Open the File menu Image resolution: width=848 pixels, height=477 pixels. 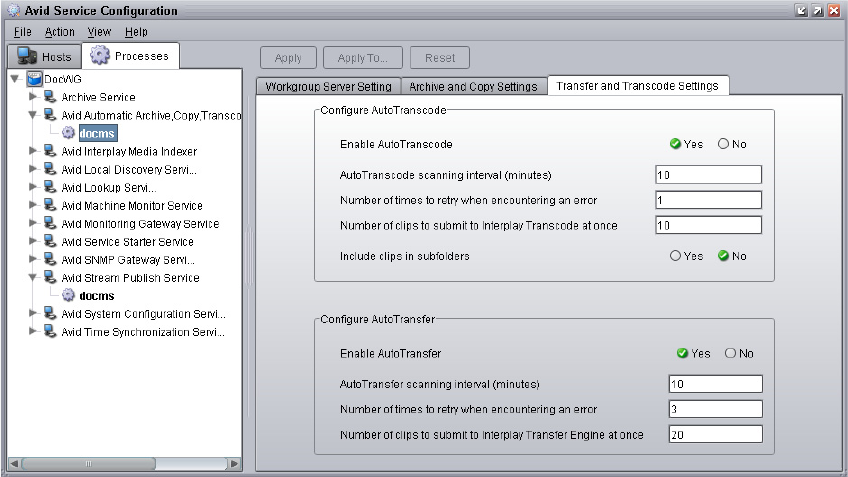tap(23, 32)
